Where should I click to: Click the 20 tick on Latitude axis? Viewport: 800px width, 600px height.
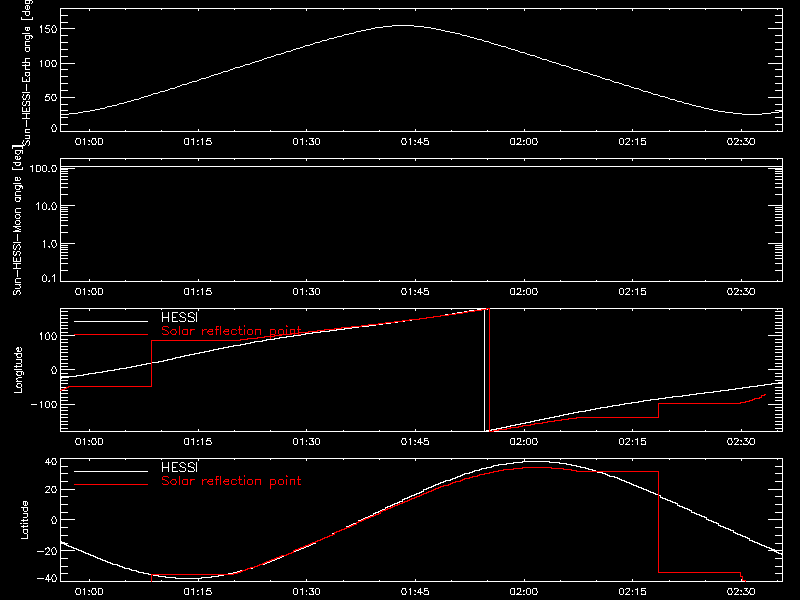click(51, 490)
